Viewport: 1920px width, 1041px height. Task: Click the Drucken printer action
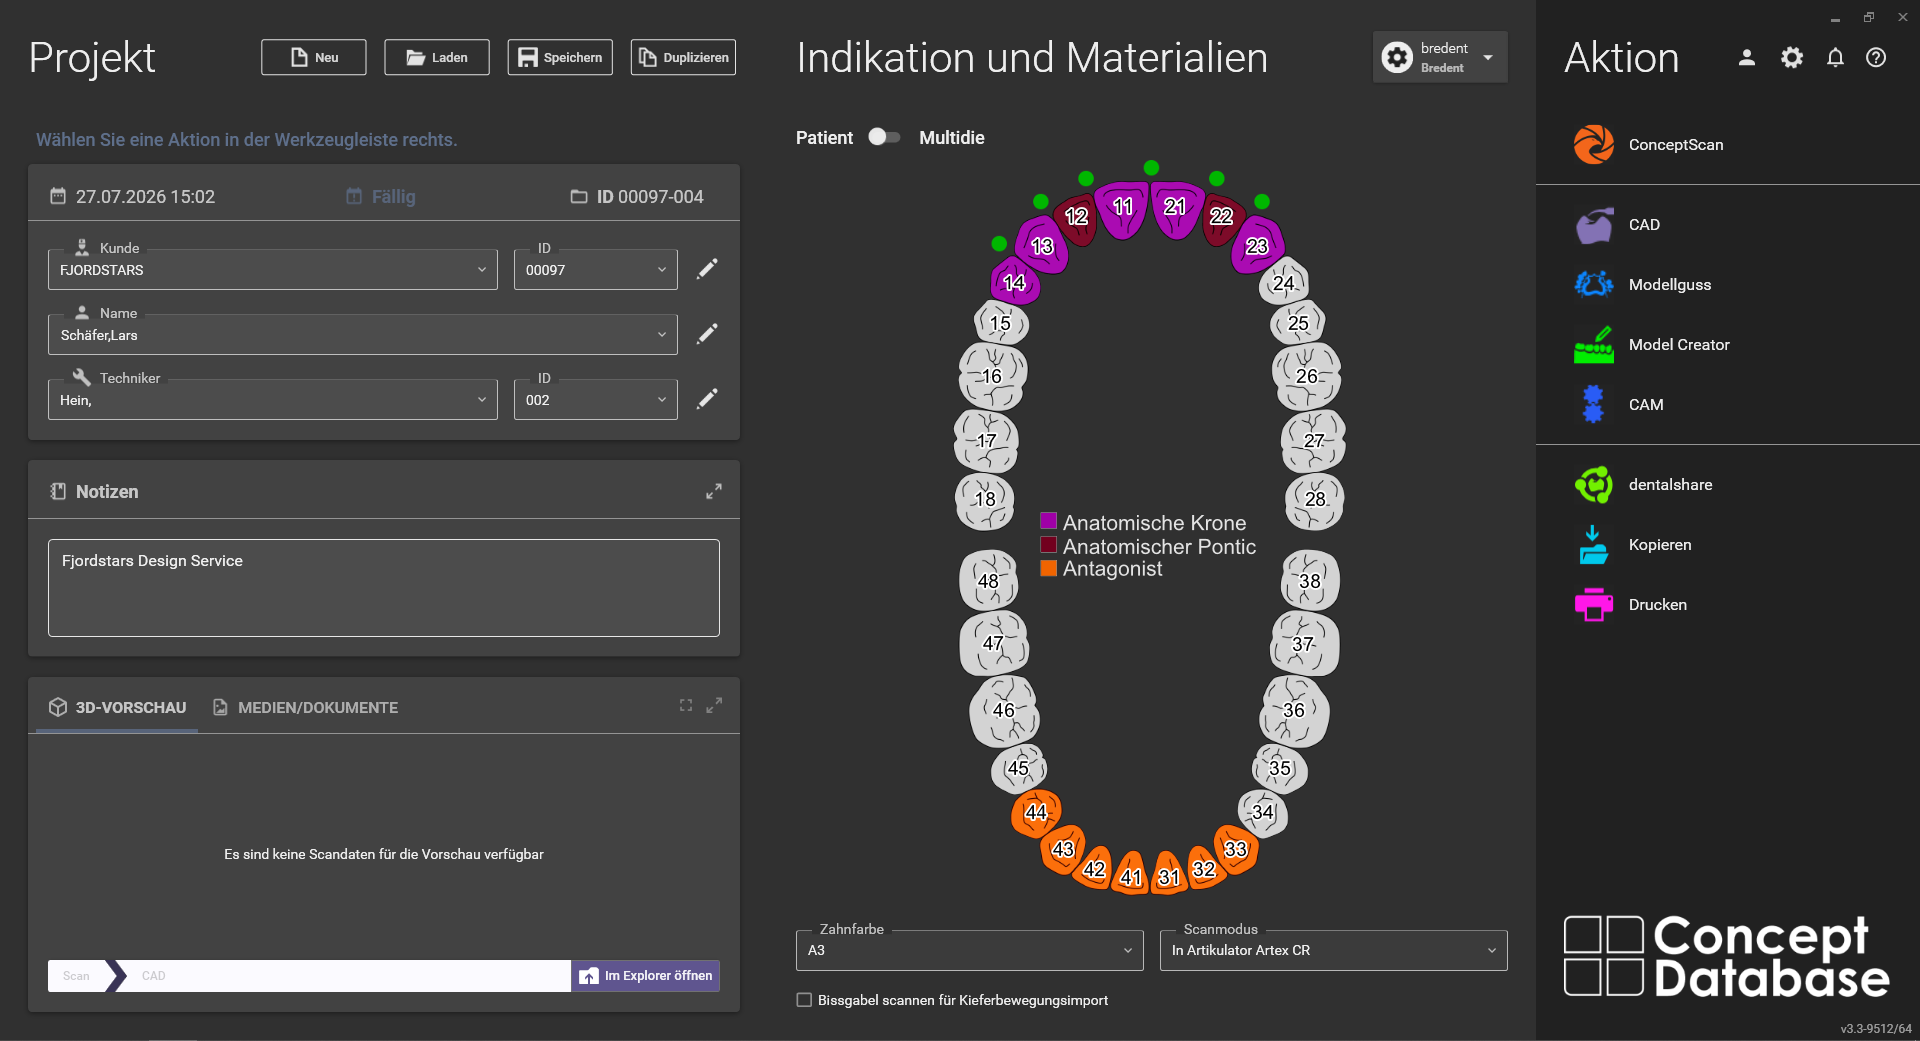point(1631,605)
